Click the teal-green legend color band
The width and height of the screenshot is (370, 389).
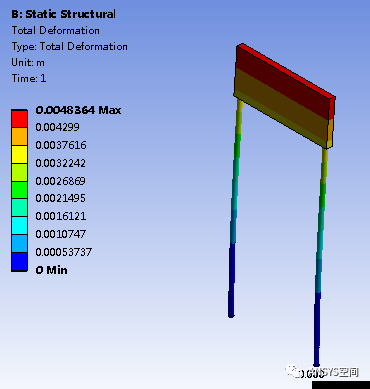tap(19, 207)
